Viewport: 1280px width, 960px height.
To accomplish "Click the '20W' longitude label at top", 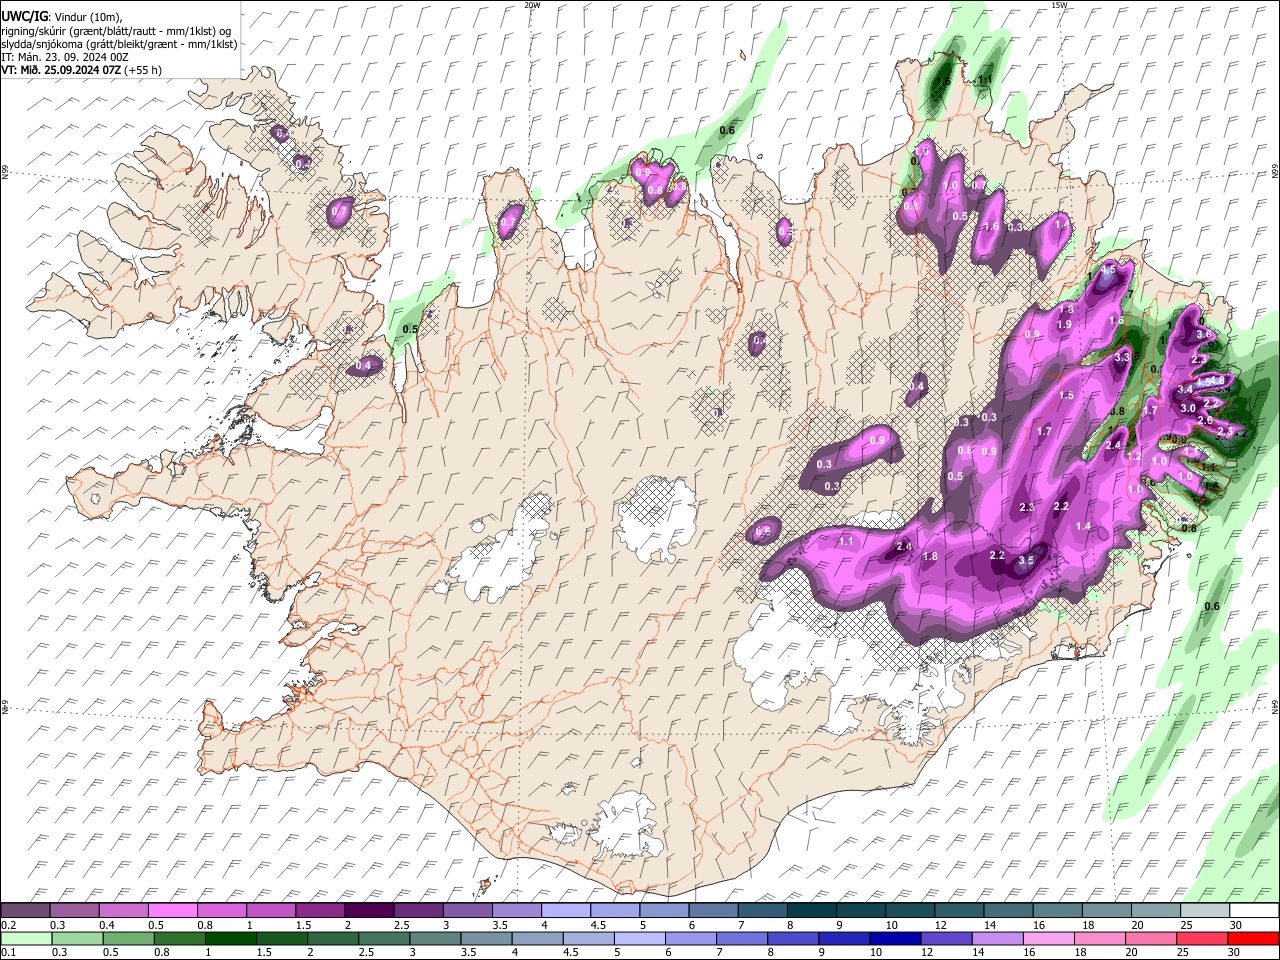I will point(532,5).
